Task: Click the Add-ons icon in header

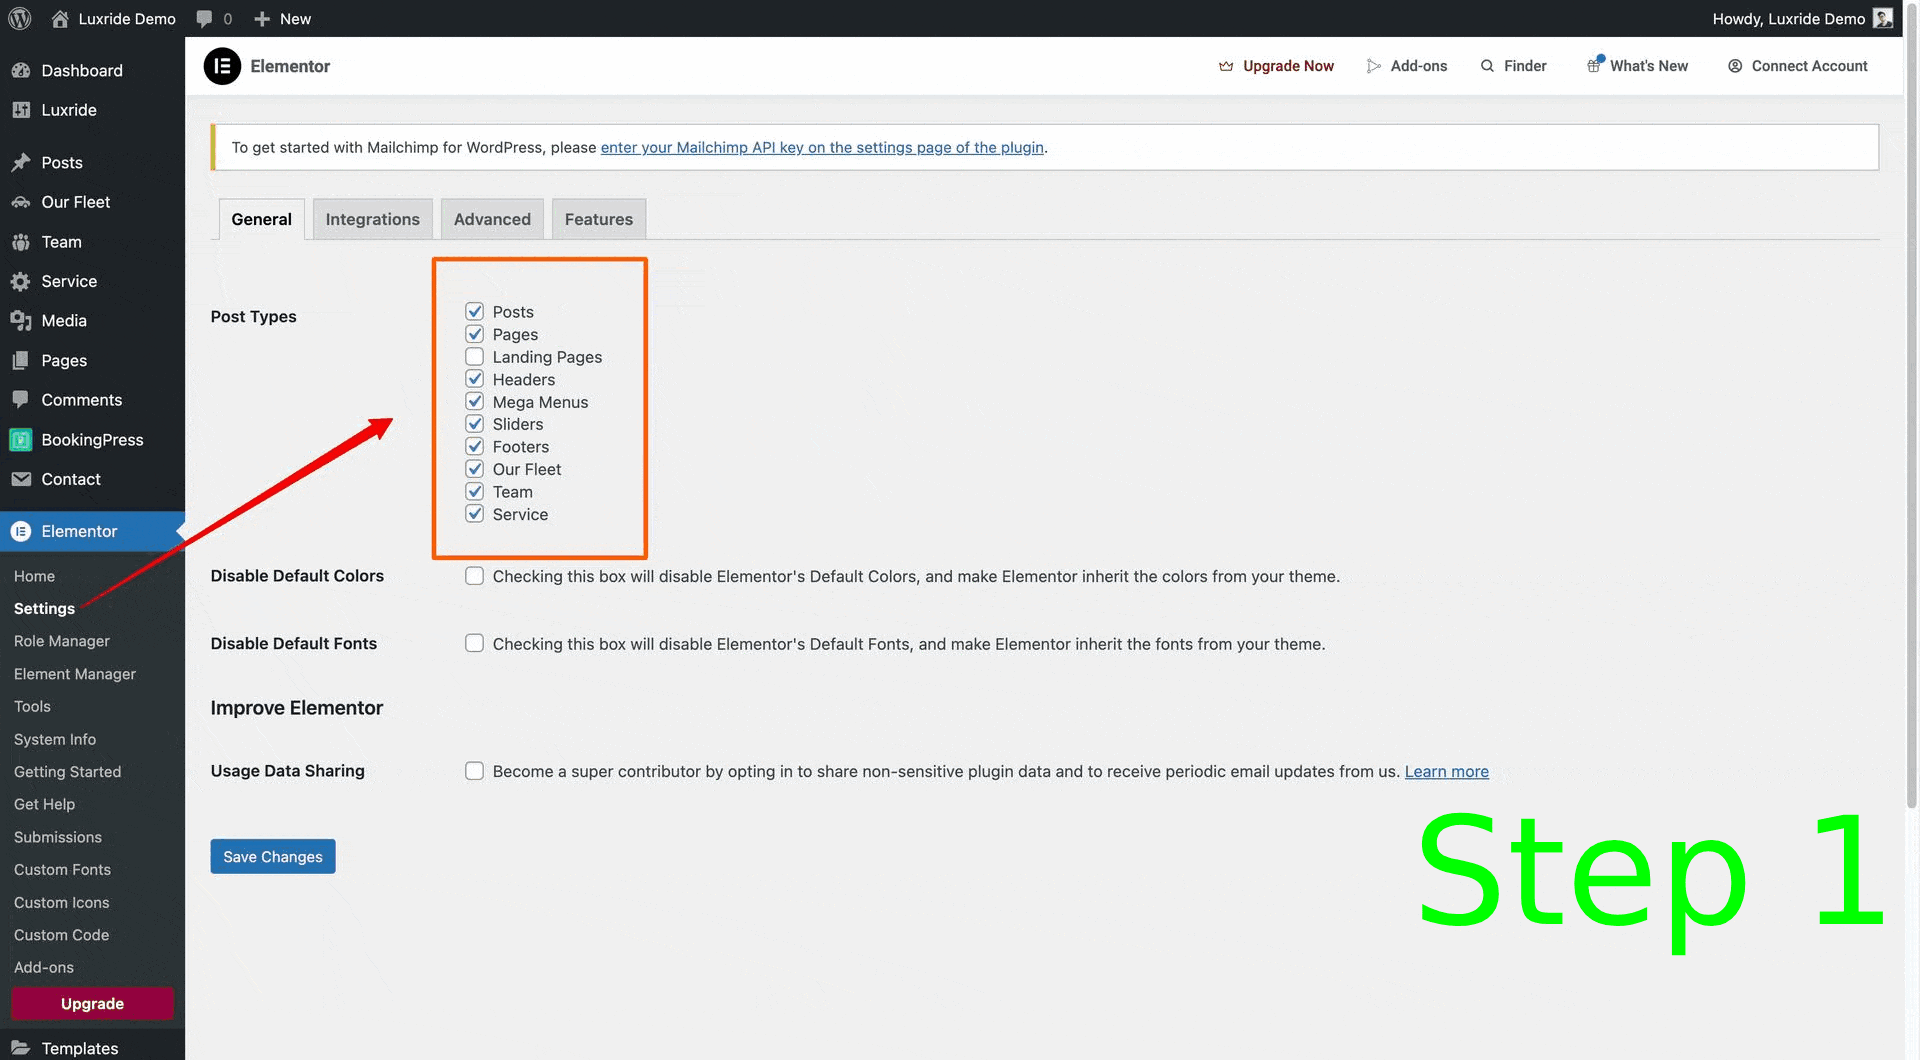Action: pos(1374,66)
